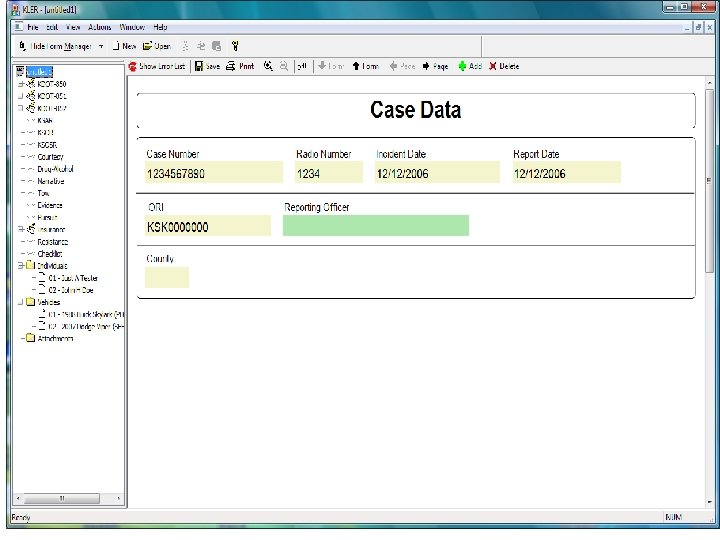Image resolution: width=720 pixels, height=540 pixels.
Task: Click the right arrow Page button
Action: pos(435,66)
